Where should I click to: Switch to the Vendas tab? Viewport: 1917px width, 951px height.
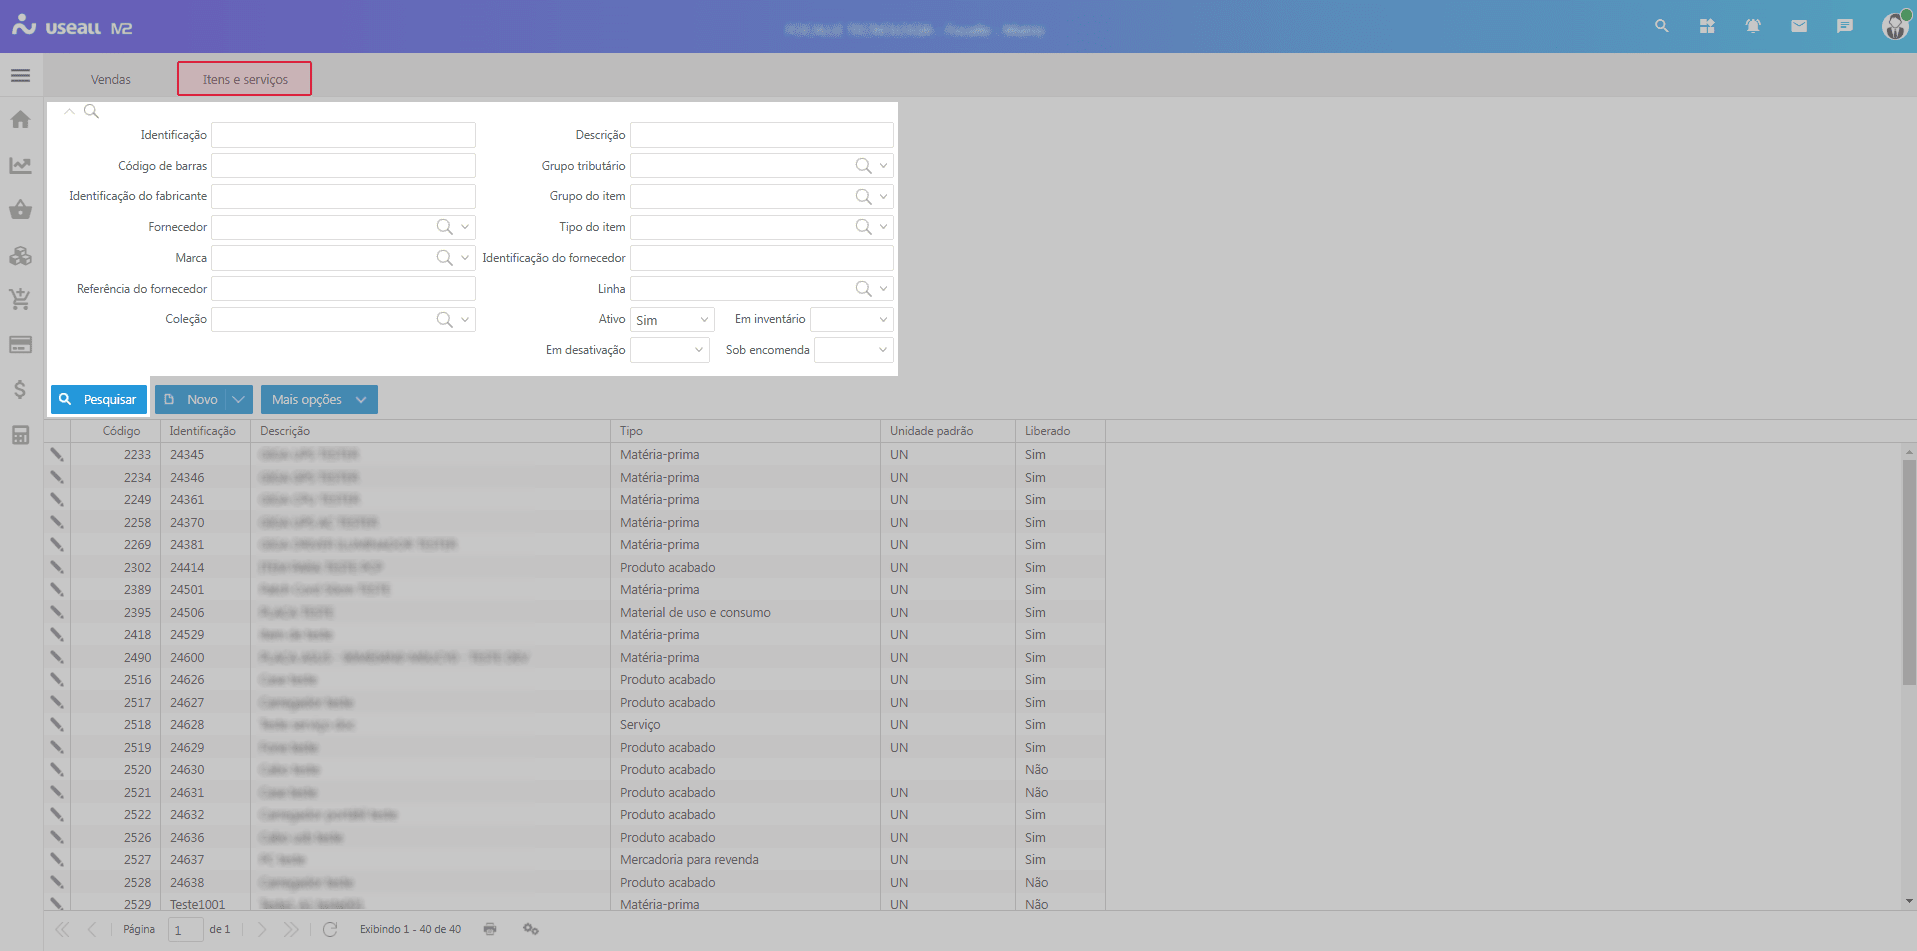pos(111,79)
